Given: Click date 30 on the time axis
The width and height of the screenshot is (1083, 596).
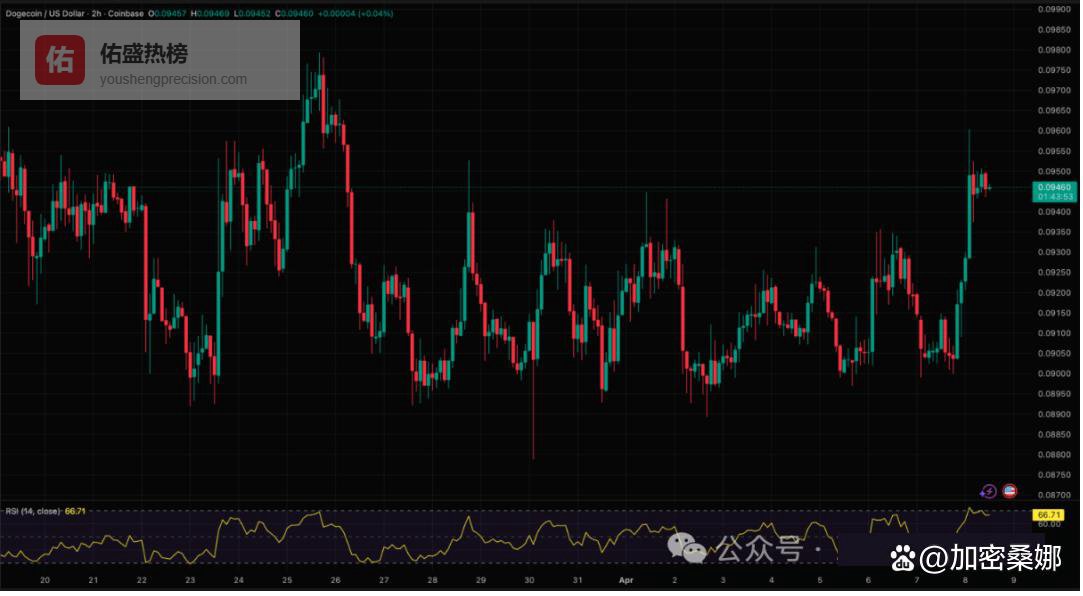Looking at the screenshot, I should (x=529, y=579).
